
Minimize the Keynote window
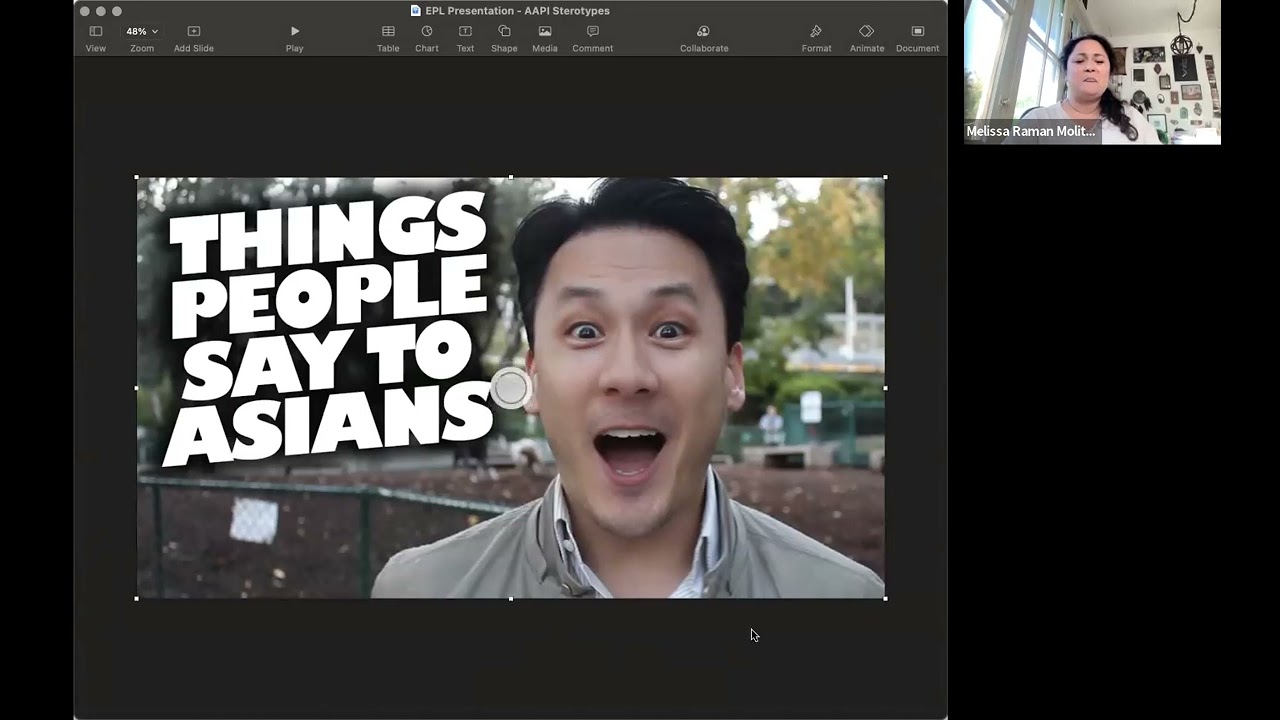pyautogui.click(x=100, y=11)
